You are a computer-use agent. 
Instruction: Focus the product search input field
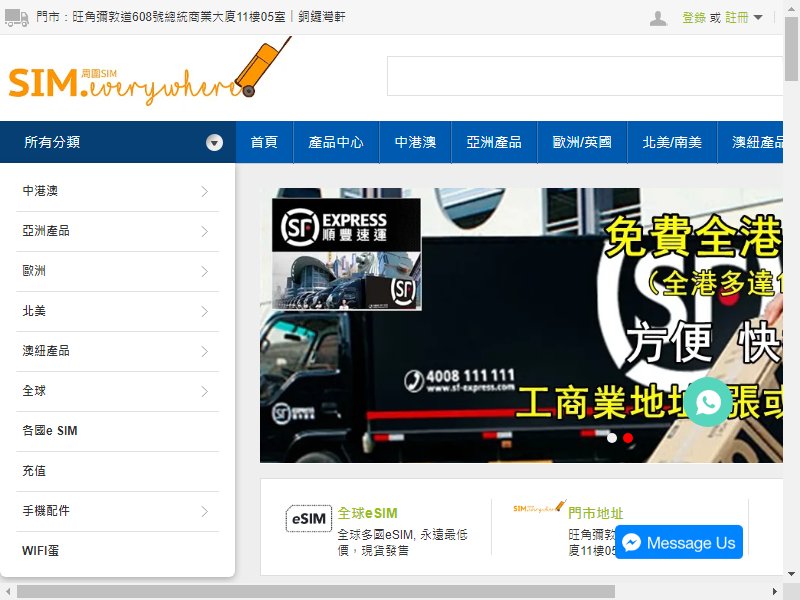(x=585, y=76)
